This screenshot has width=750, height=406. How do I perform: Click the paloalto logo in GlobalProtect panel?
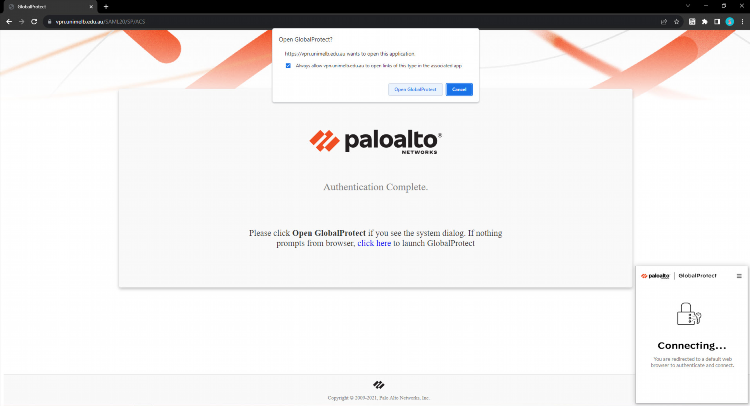[655, 276]
